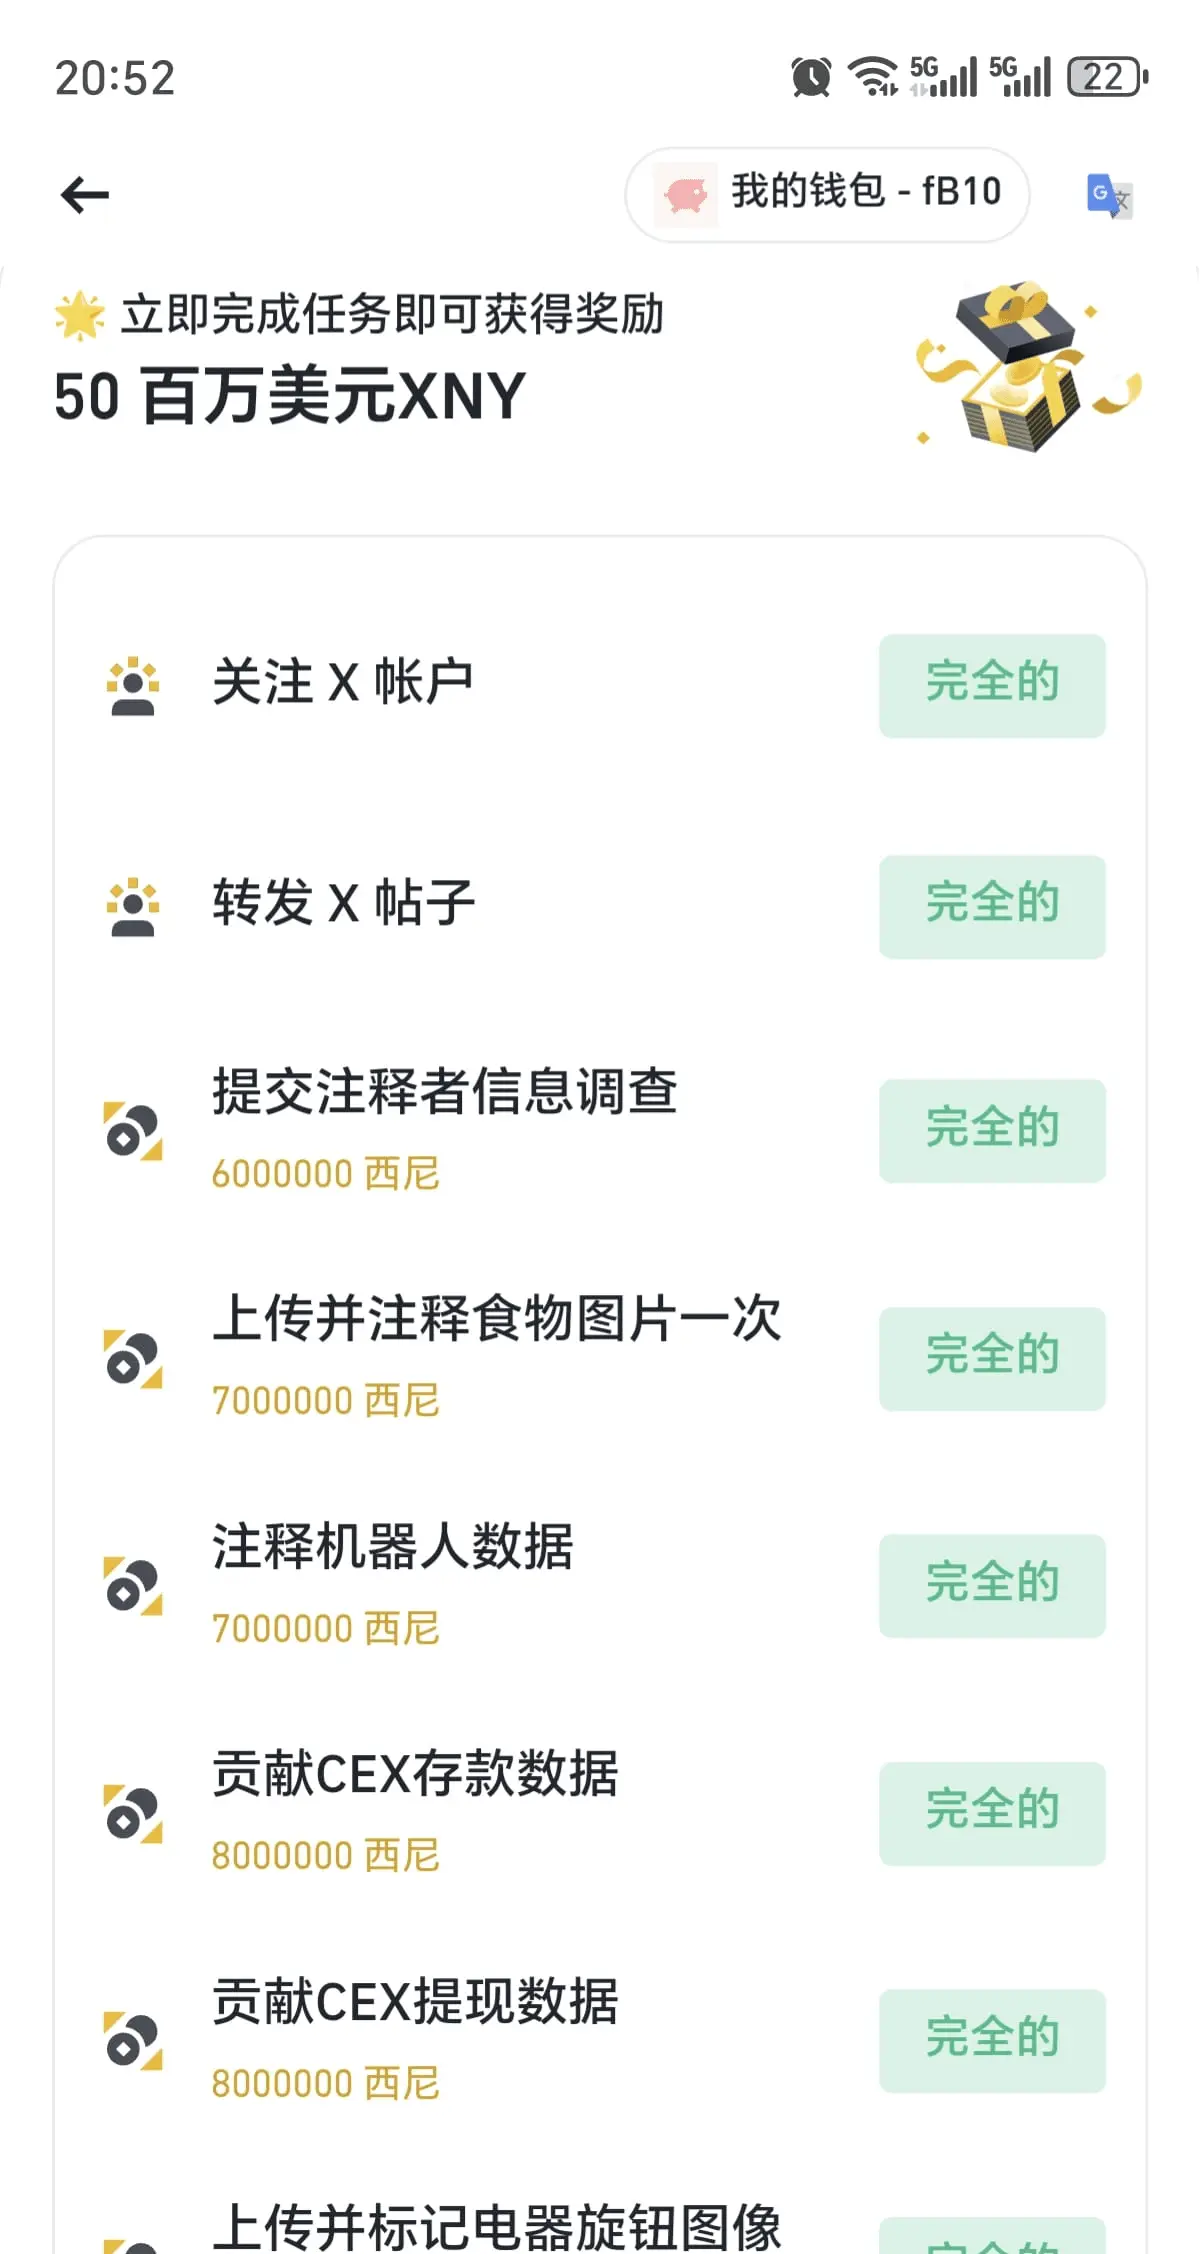Tap the back arrow icon
The height and width of the screenshot is (2254, 1200).
point(85,195)
